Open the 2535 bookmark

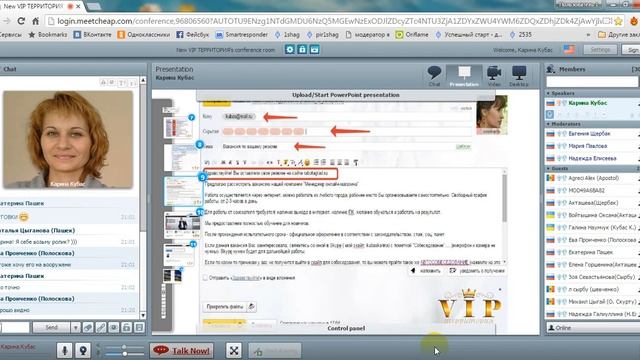(x=520, y=35)
